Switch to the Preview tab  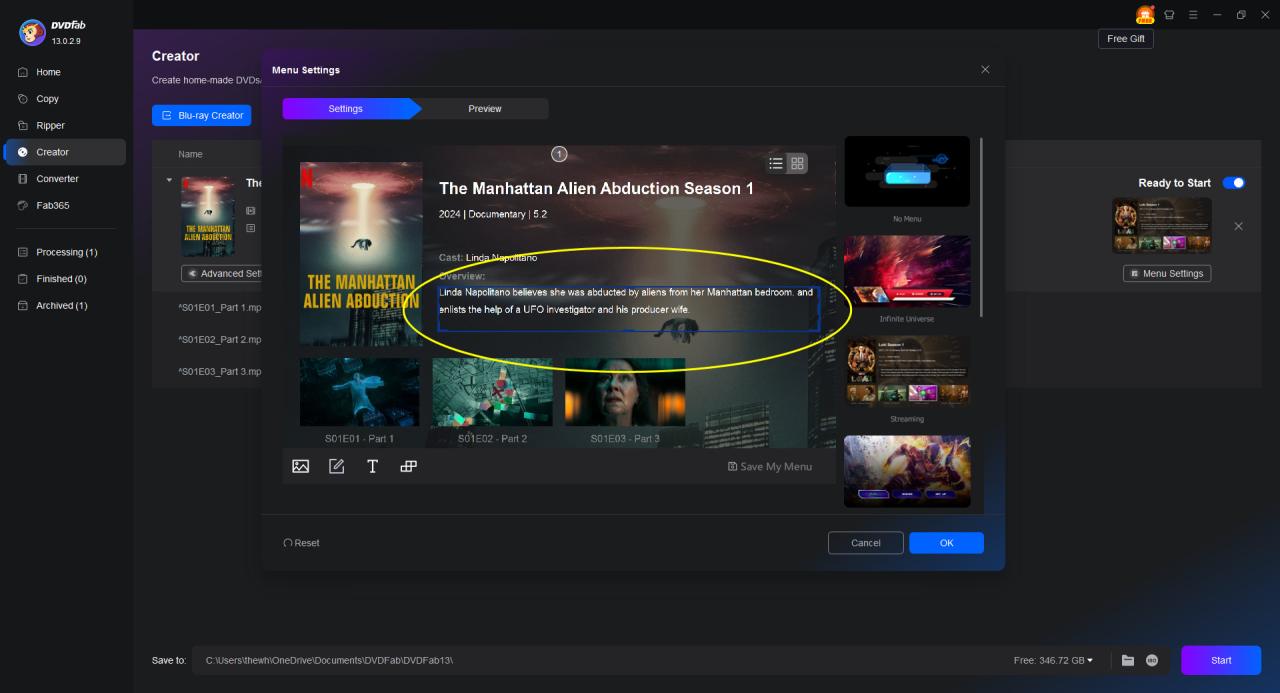click(x=485, y=109)
